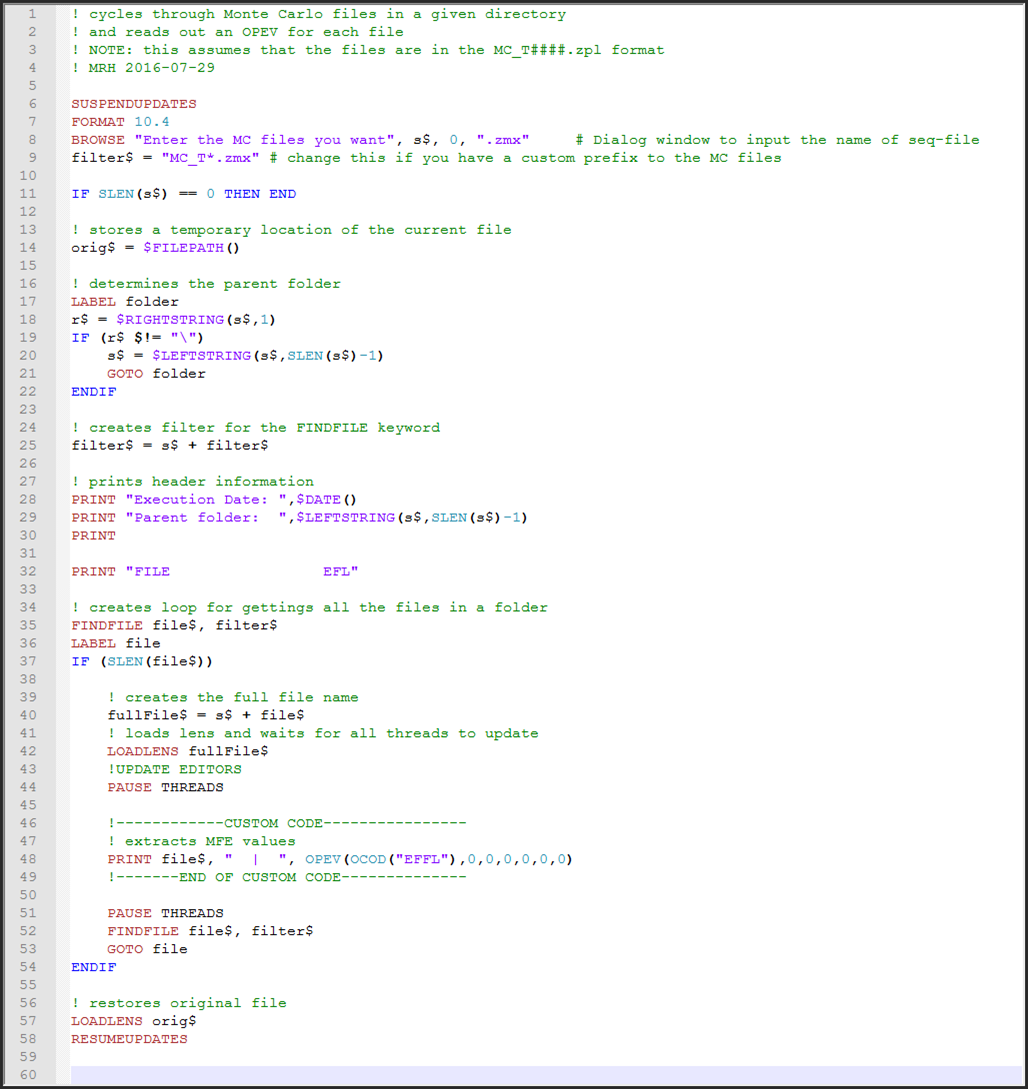Click the BROWSE keyword on line 8
1028x1089 pixels.
(98, 140)
